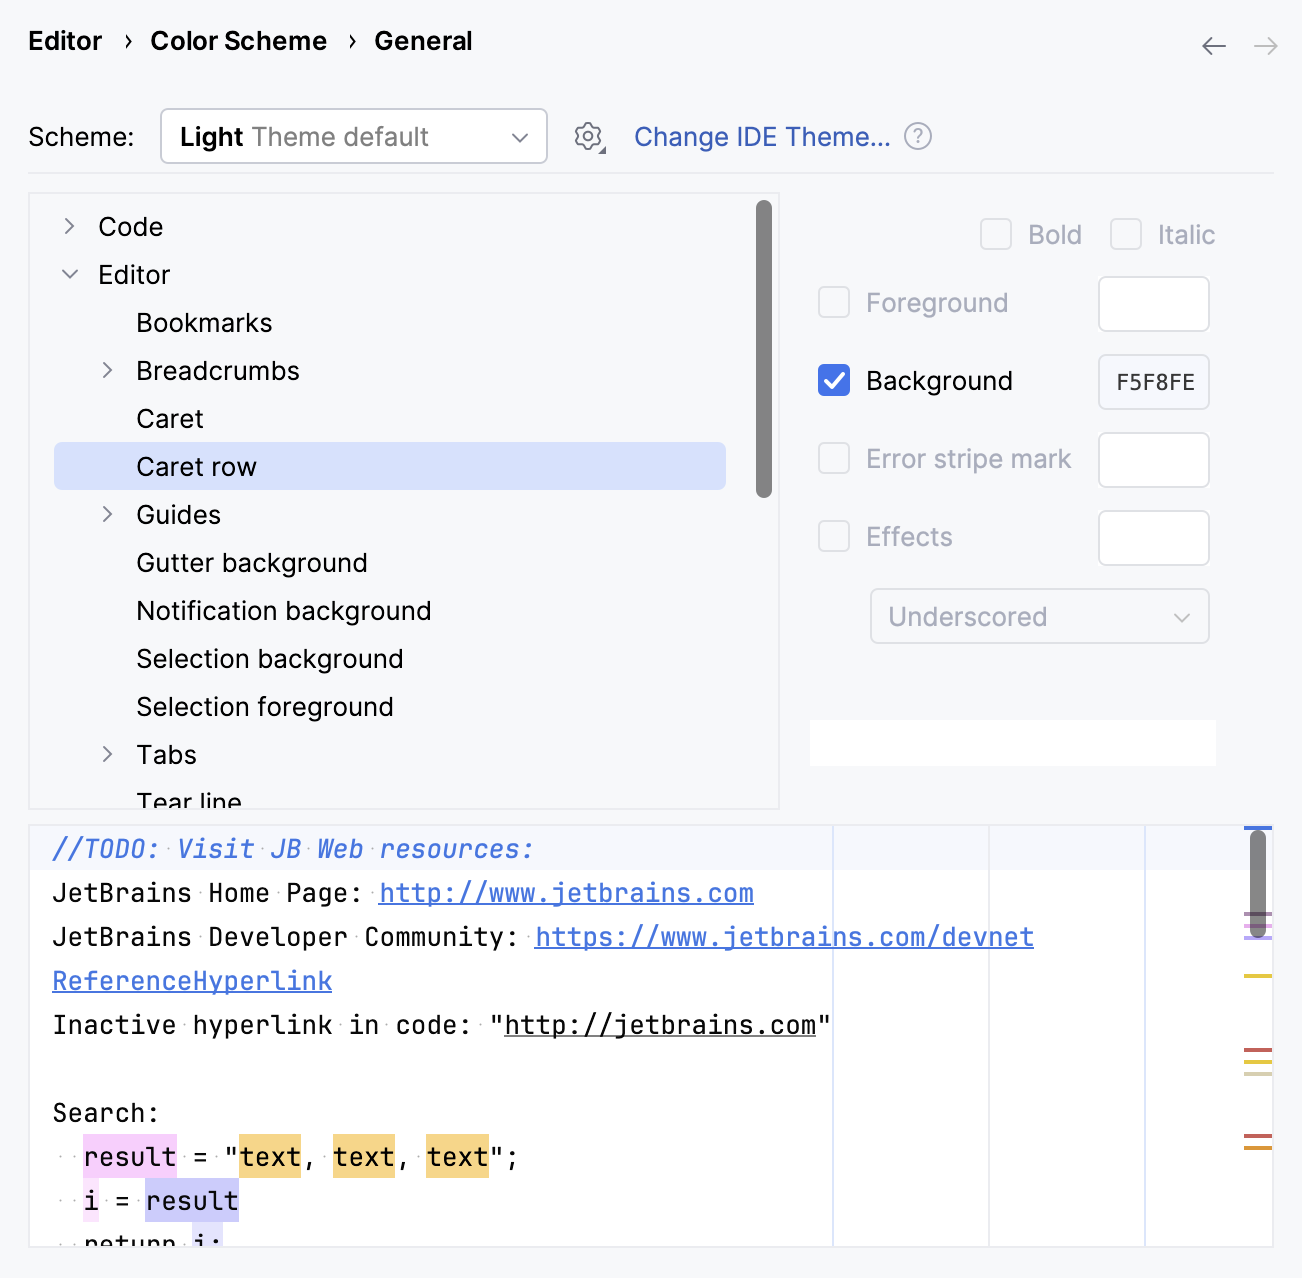
Task: Navigate to Editor breadcrumb
Action: click(64, 40)
